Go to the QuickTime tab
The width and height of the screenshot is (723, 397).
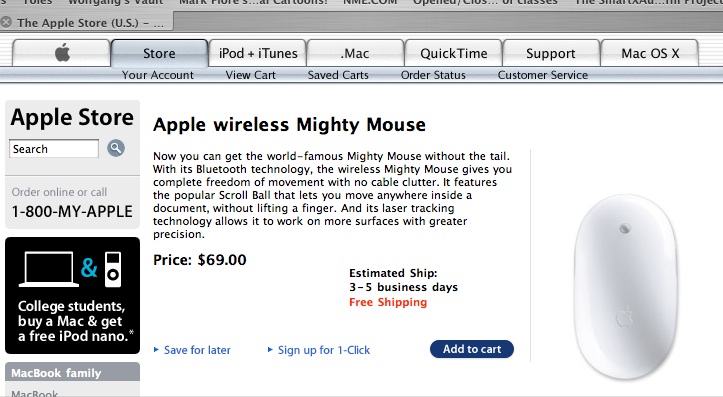coord(453,53)
